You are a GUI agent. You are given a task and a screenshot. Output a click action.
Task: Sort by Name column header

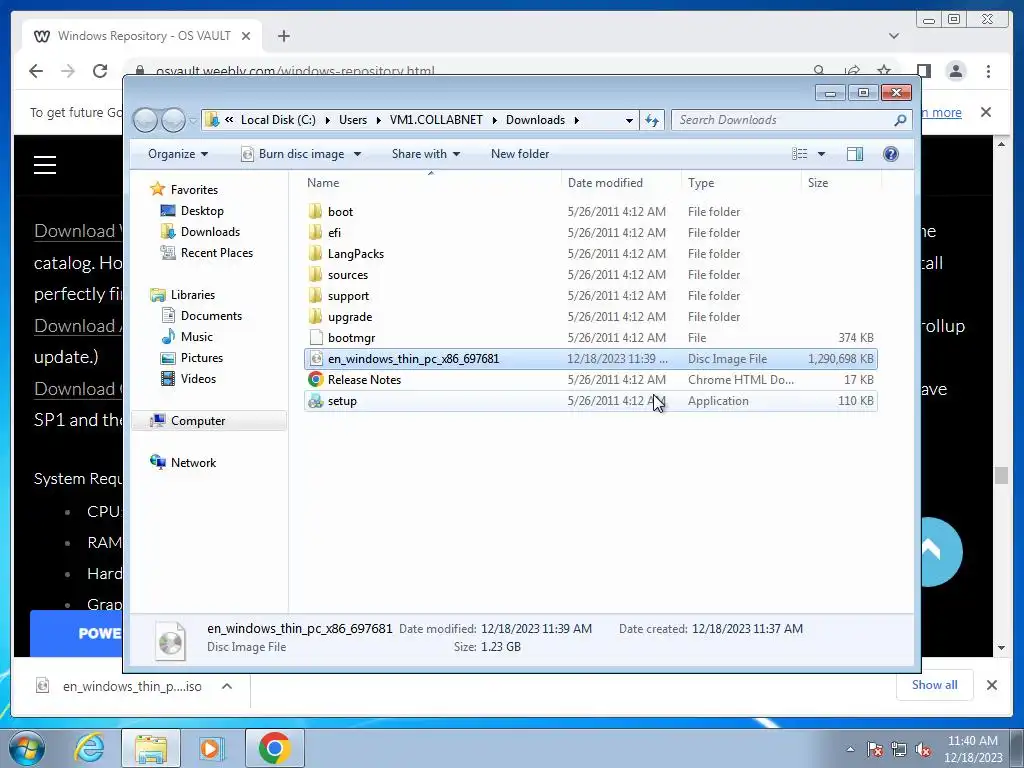(430, 183)
